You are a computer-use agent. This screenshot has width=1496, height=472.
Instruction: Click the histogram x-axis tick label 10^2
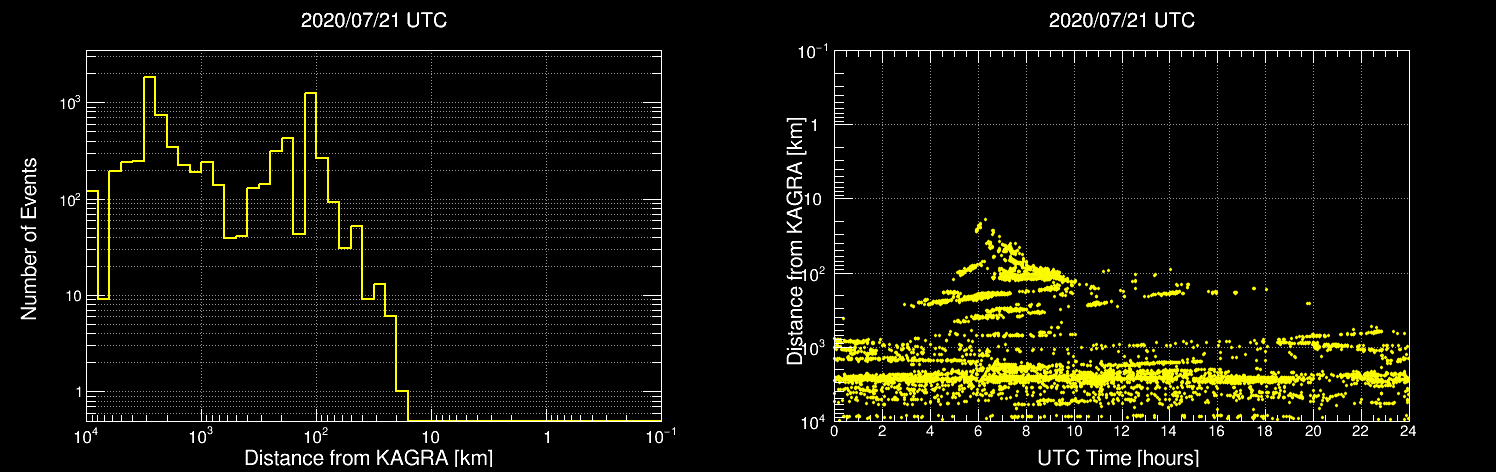tap(317, 436)
